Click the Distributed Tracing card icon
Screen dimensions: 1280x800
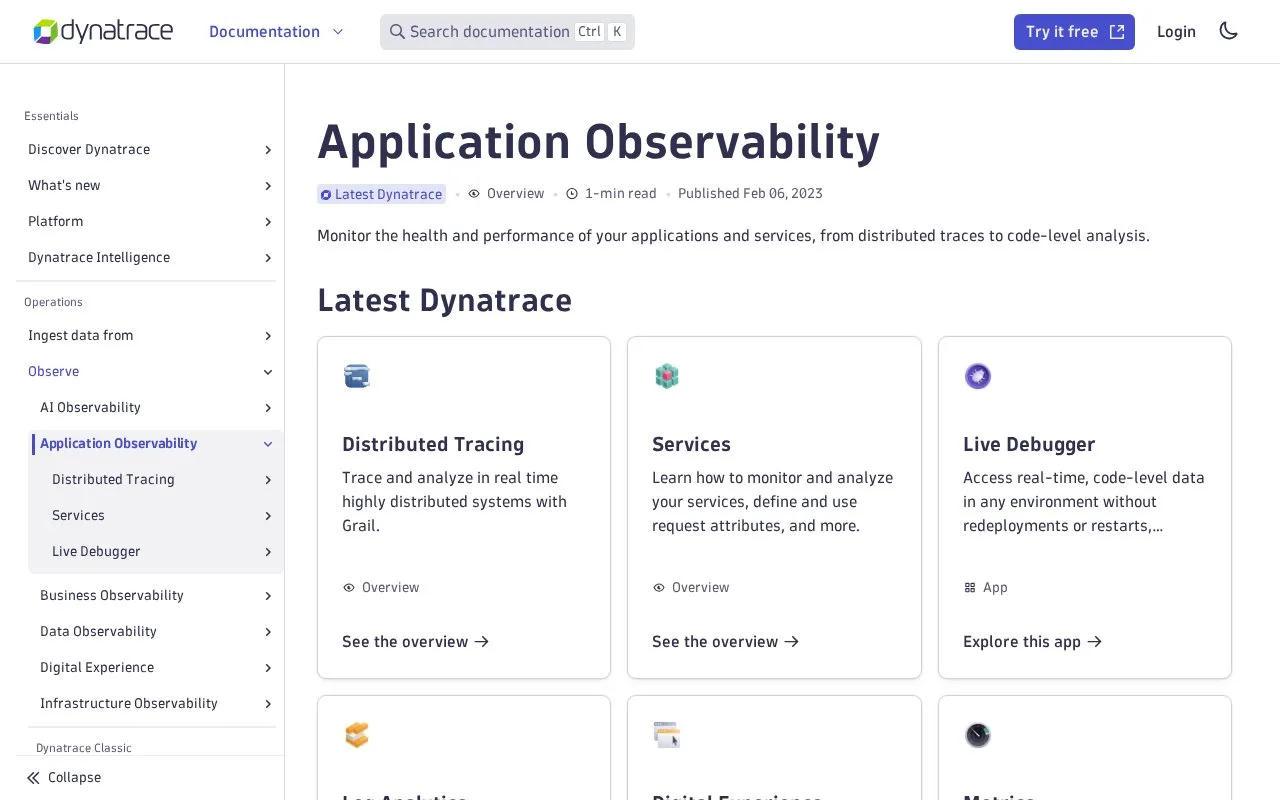pos(357,376)
